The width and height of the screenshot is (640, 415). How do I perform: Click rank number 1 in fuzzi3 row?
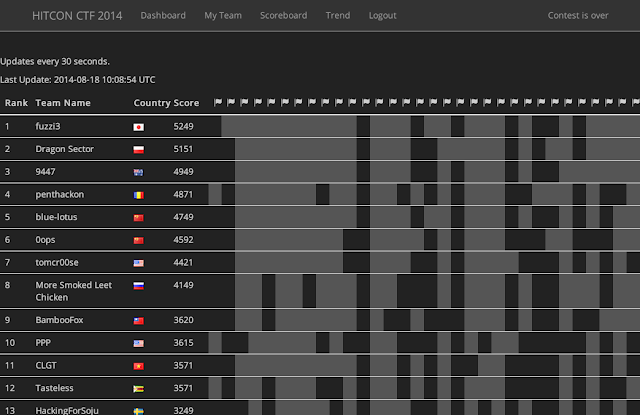pos(7,126)
